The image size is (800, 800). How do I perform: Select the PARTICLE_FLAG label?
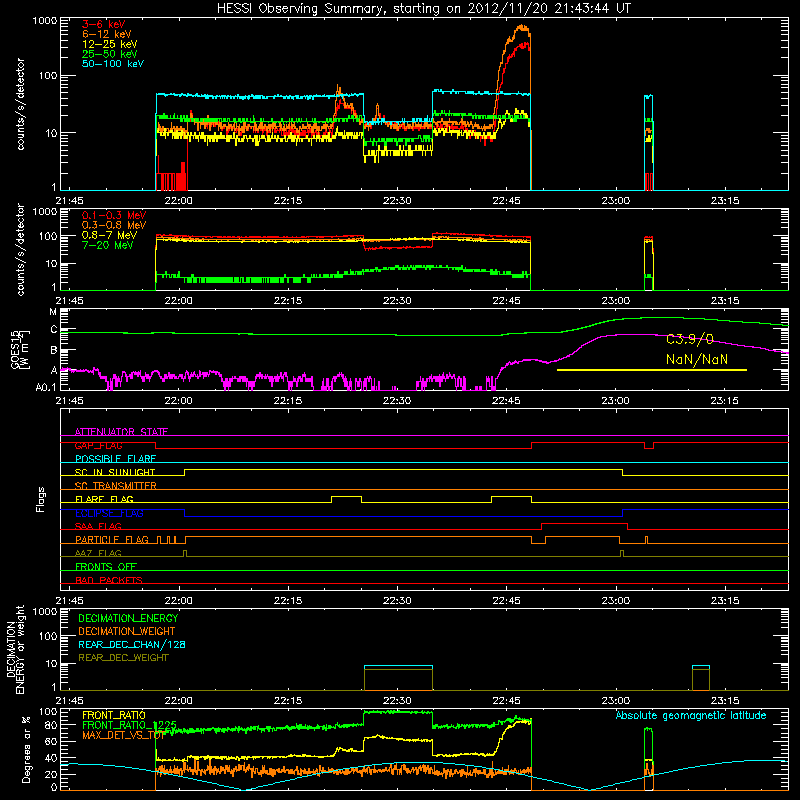point(112,540)
